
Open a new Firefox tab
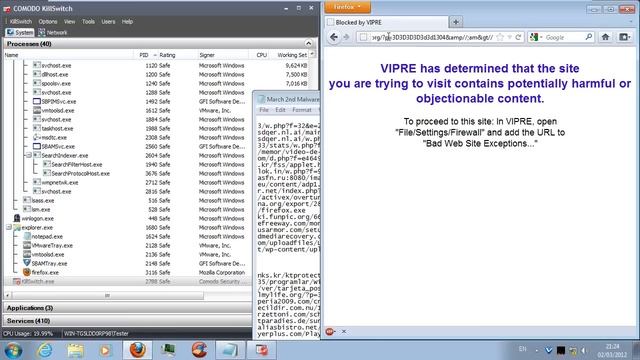click(x=456, y=22)
